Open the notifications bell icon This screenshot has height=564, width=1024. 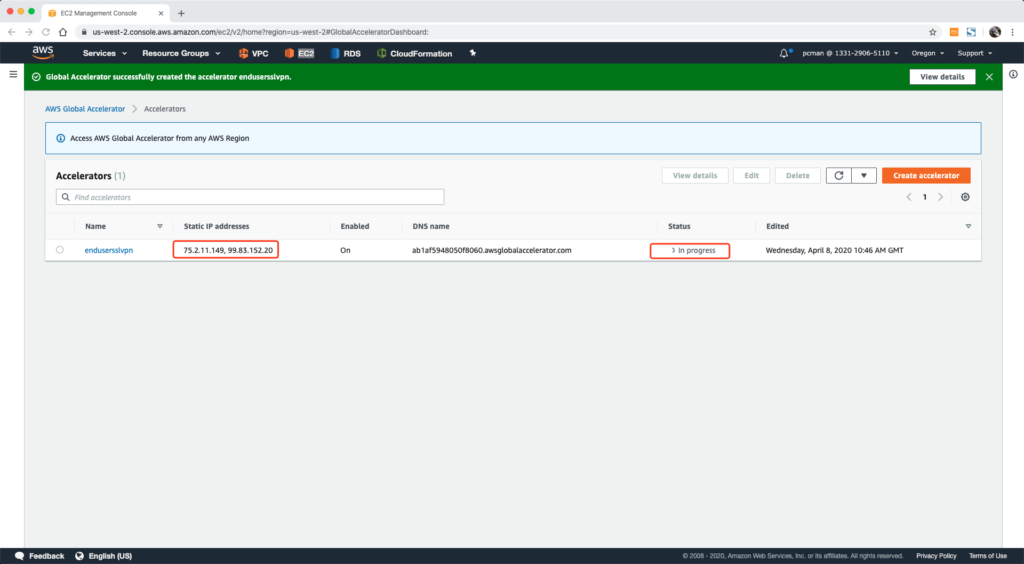coord(785,53)
